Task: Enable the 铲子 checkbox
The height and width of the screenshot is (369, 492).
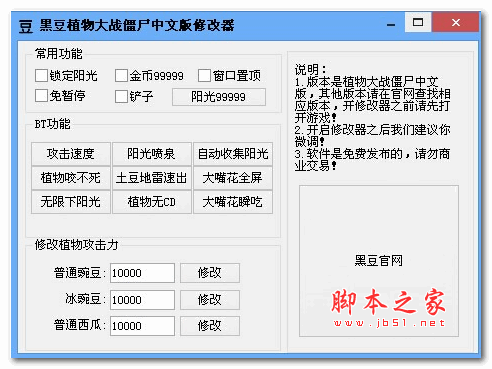Action: [121, 97]
